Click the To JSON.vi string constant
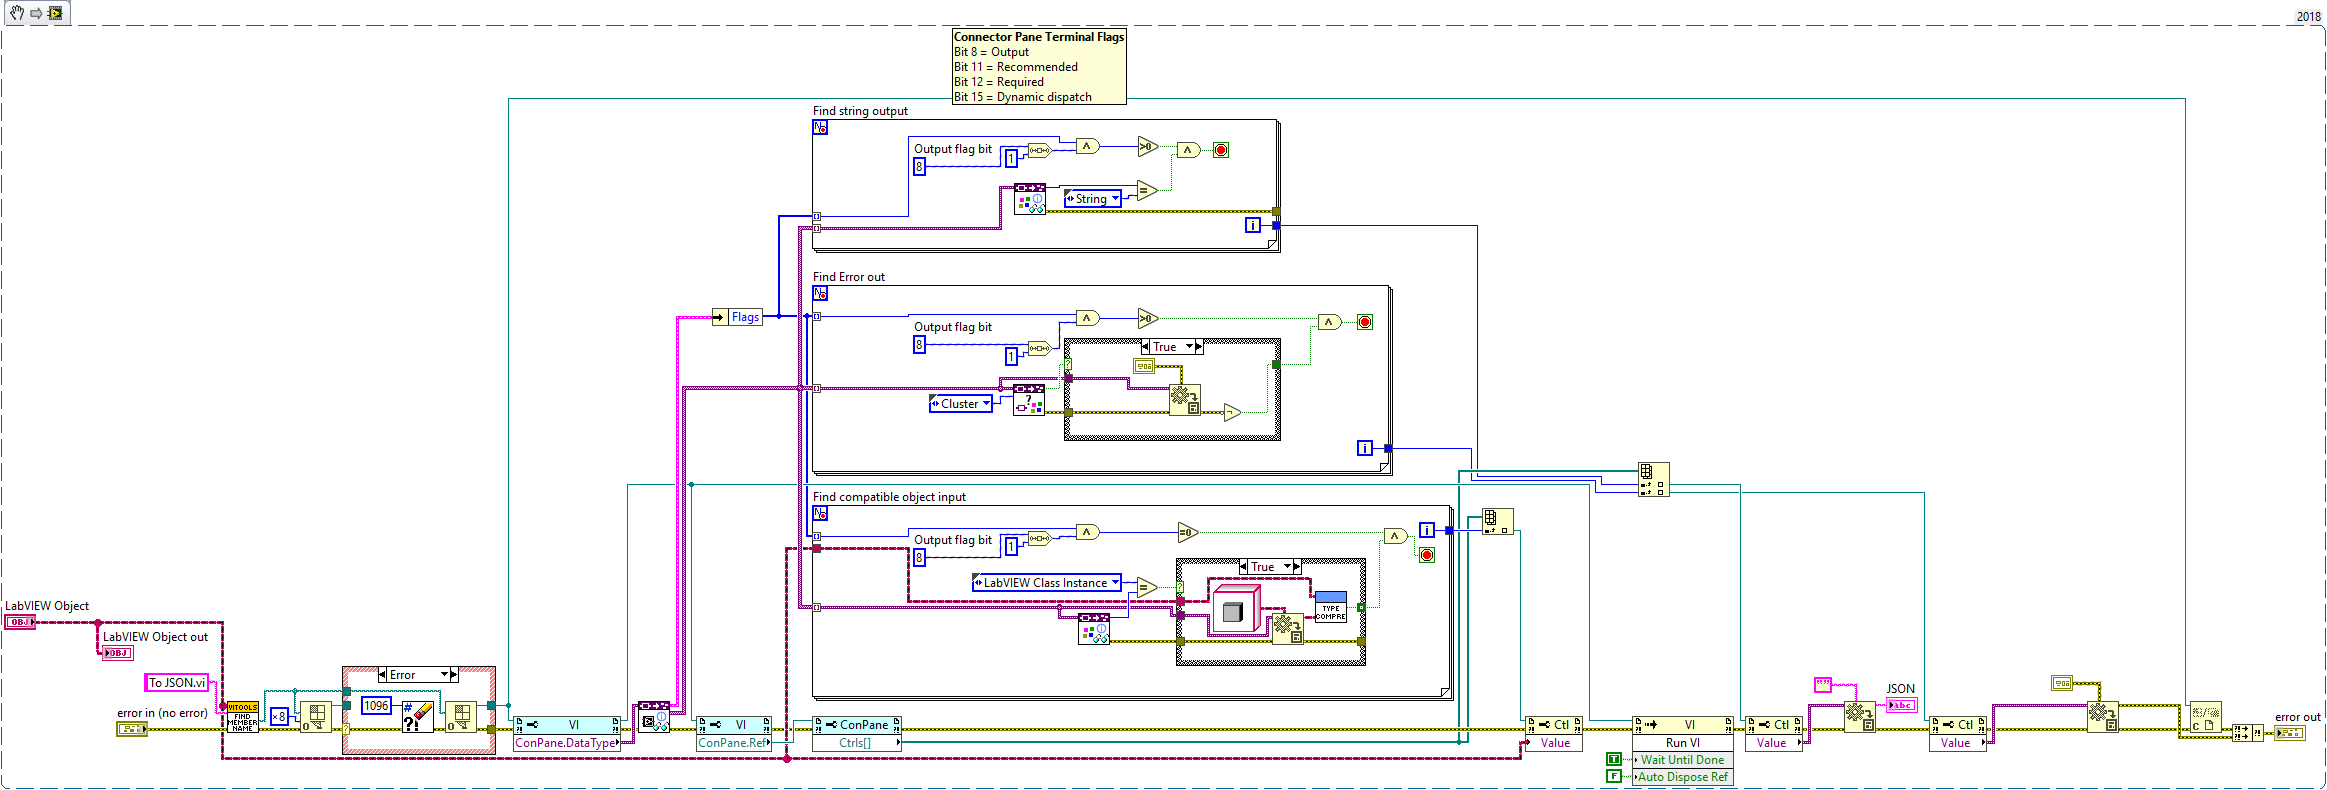The image size is (2327, 790). (x=177, y=683)
